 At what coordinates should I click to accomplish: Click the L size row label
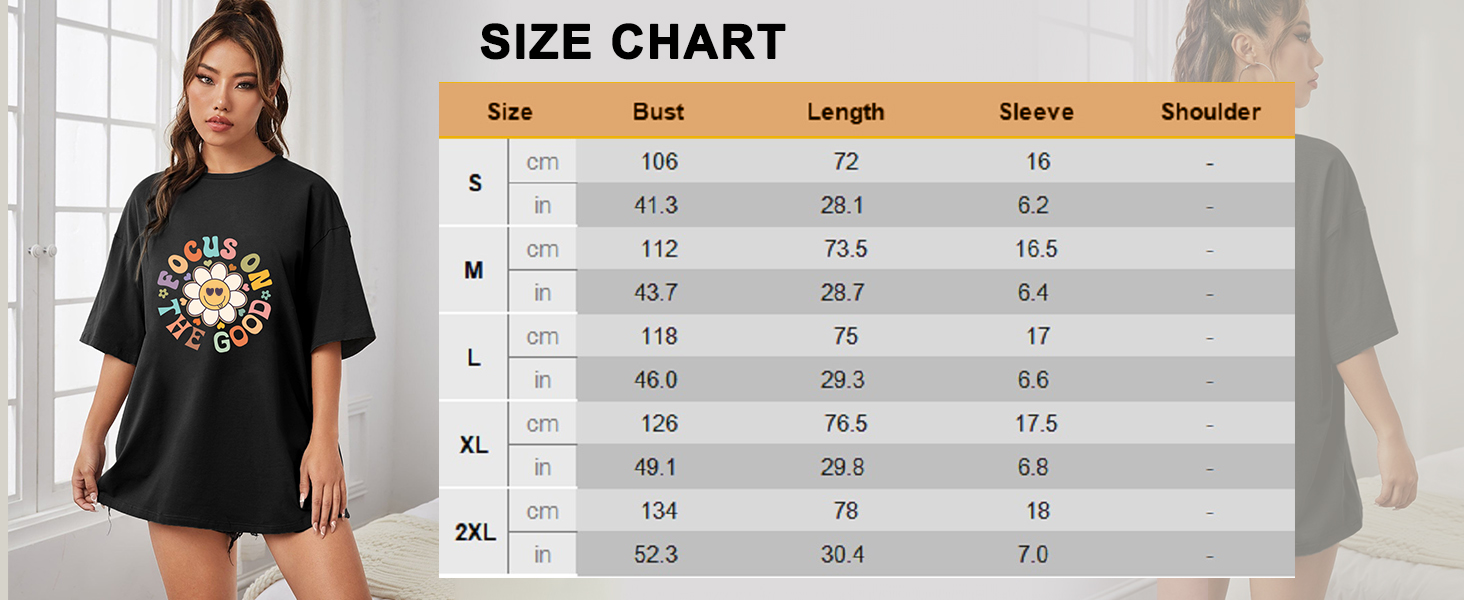pos(474,358)
